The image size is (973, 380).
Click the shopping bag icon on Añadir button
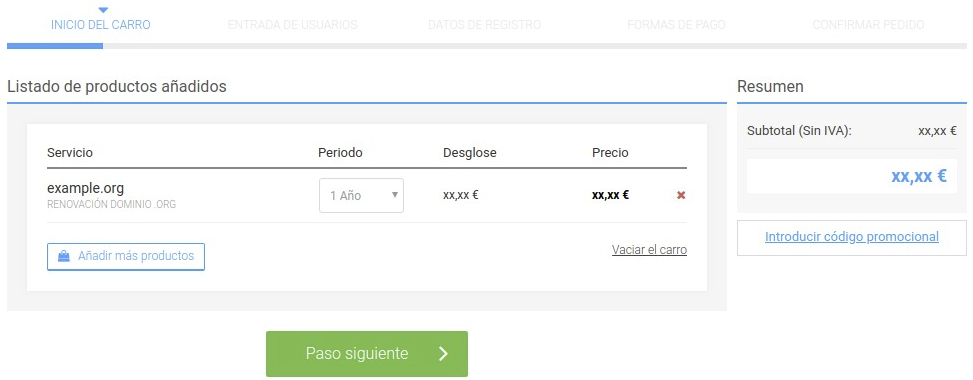point(63,256)
